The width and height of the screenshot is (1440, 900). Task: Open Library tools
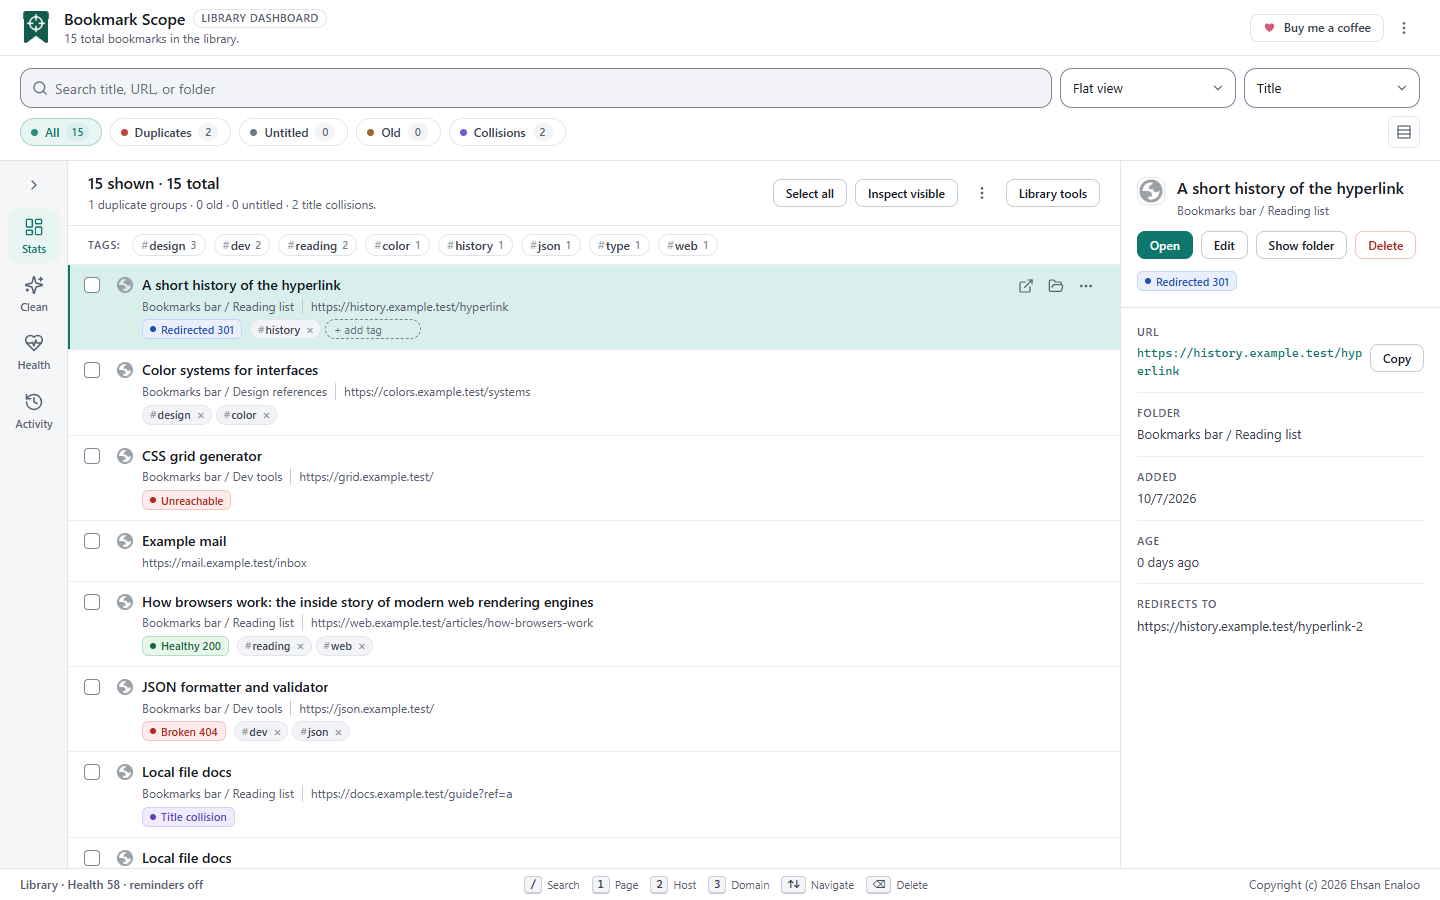pos(1053,193)
